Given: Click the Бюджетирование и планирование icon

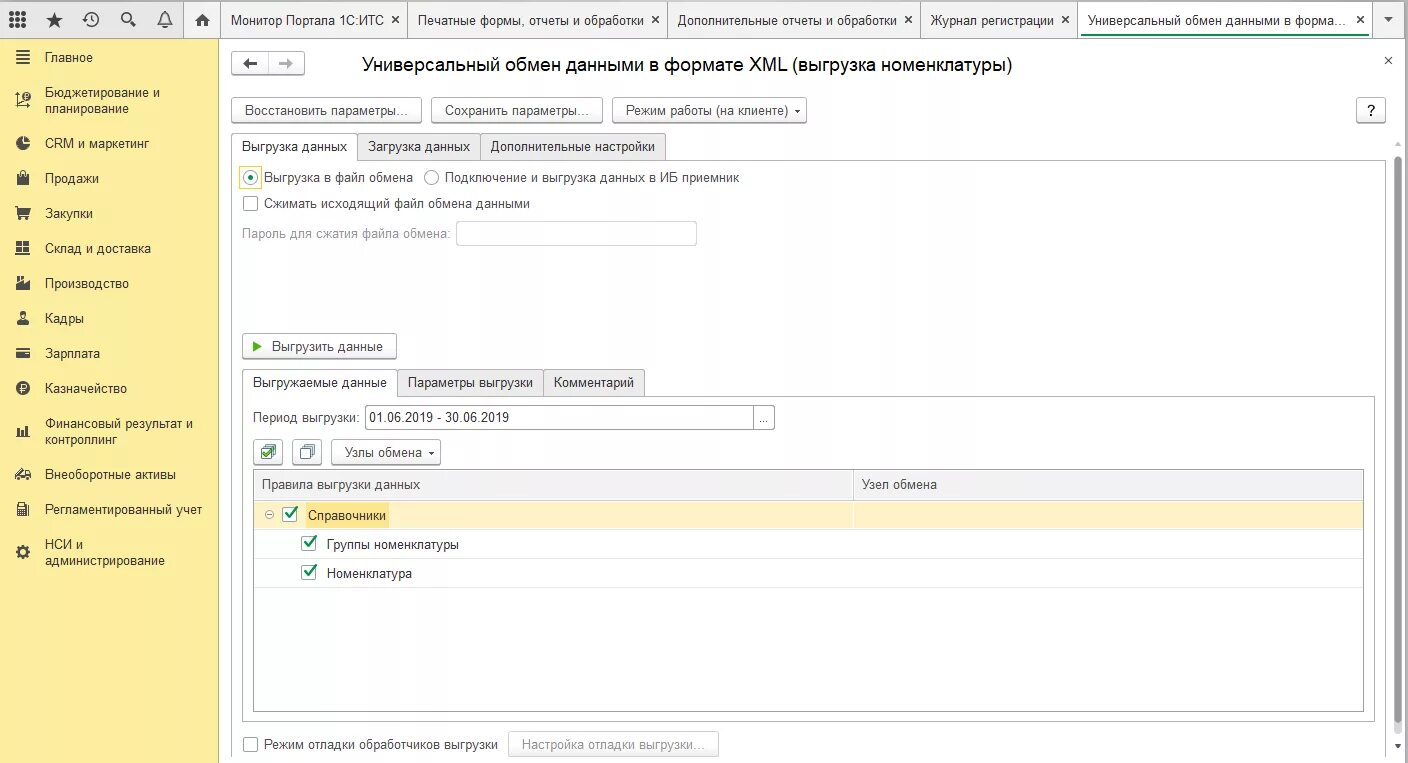Looking at the screenshot, I should (x=23, y=100).
